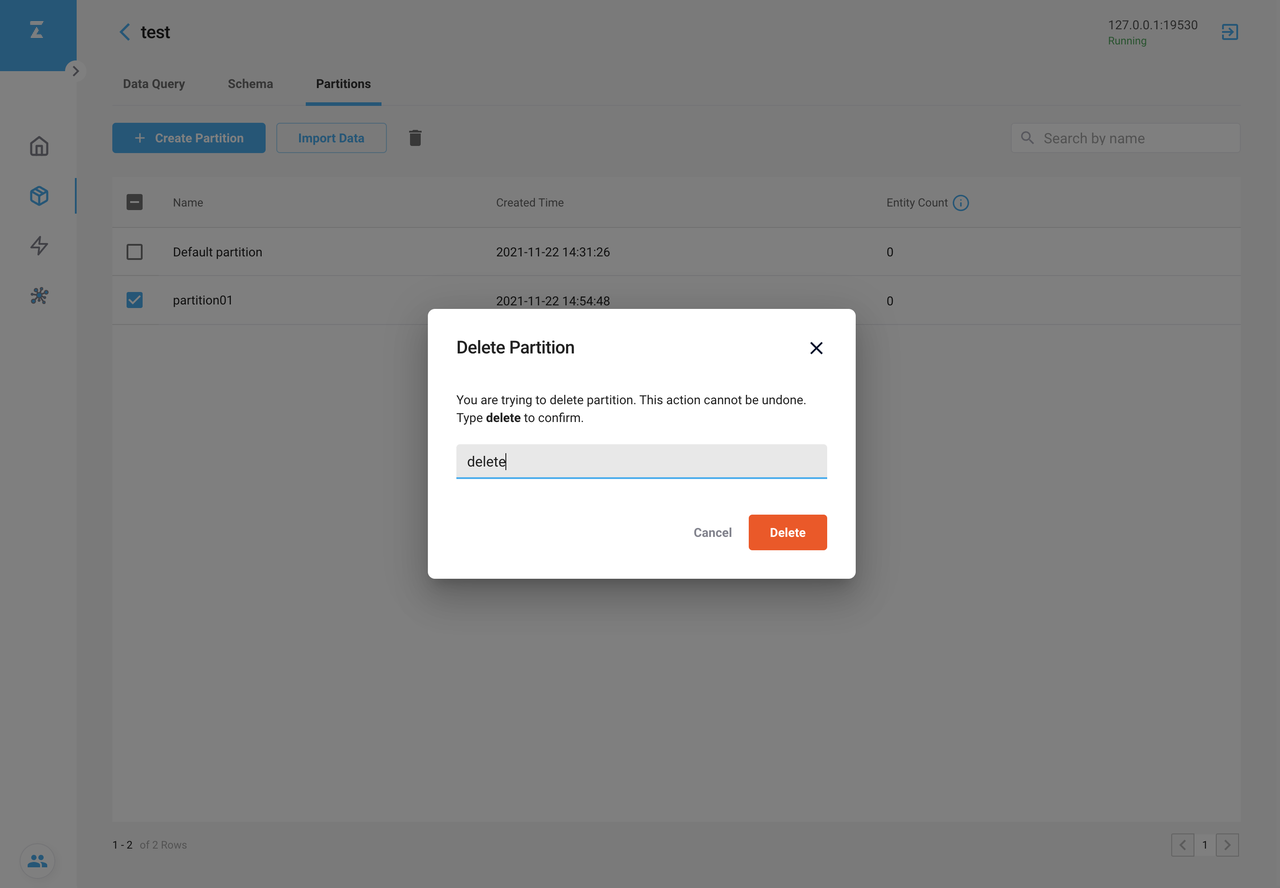Viewport: 1280px width, 888px height.
Task: Click the trash delete icon in toolbar
Action: click(415, 138)
